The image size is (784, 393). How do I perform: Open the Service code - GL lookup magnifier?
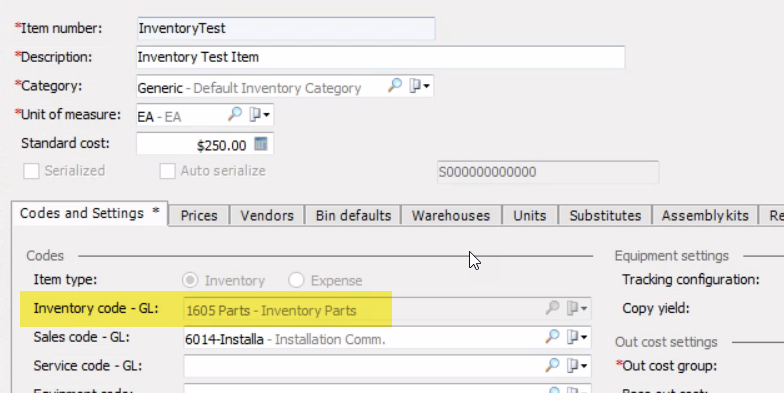click(x=552, y=366)
